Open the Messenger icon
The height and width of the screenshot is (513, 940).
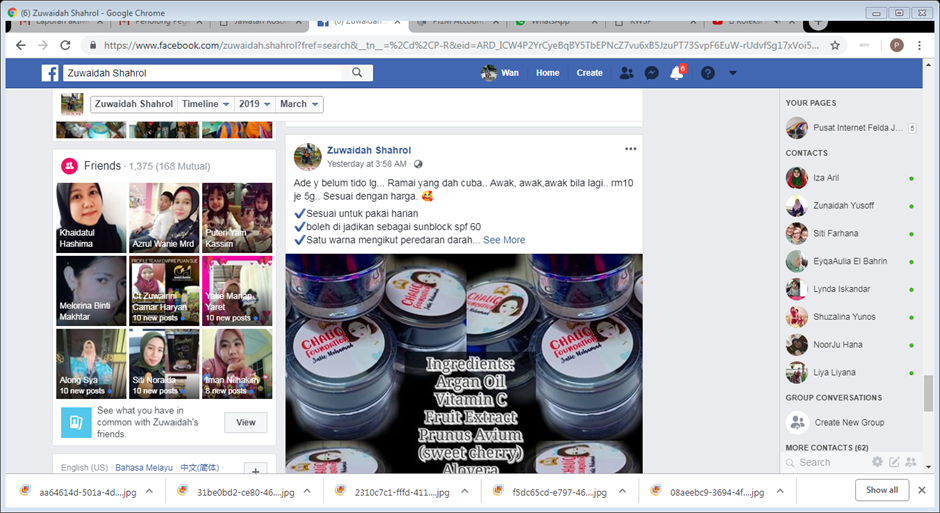point(652,73)
